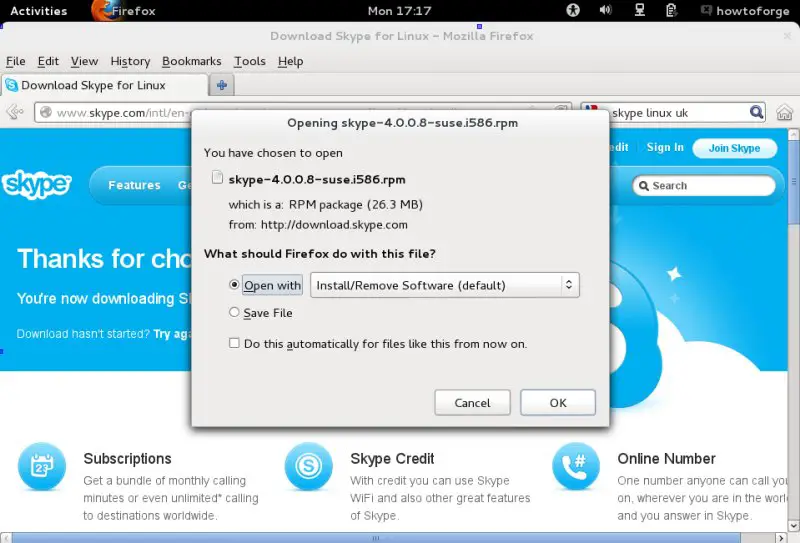Screen dimensions: 800x543
Task: Open the Bookmarks menu
Action: 192,61
